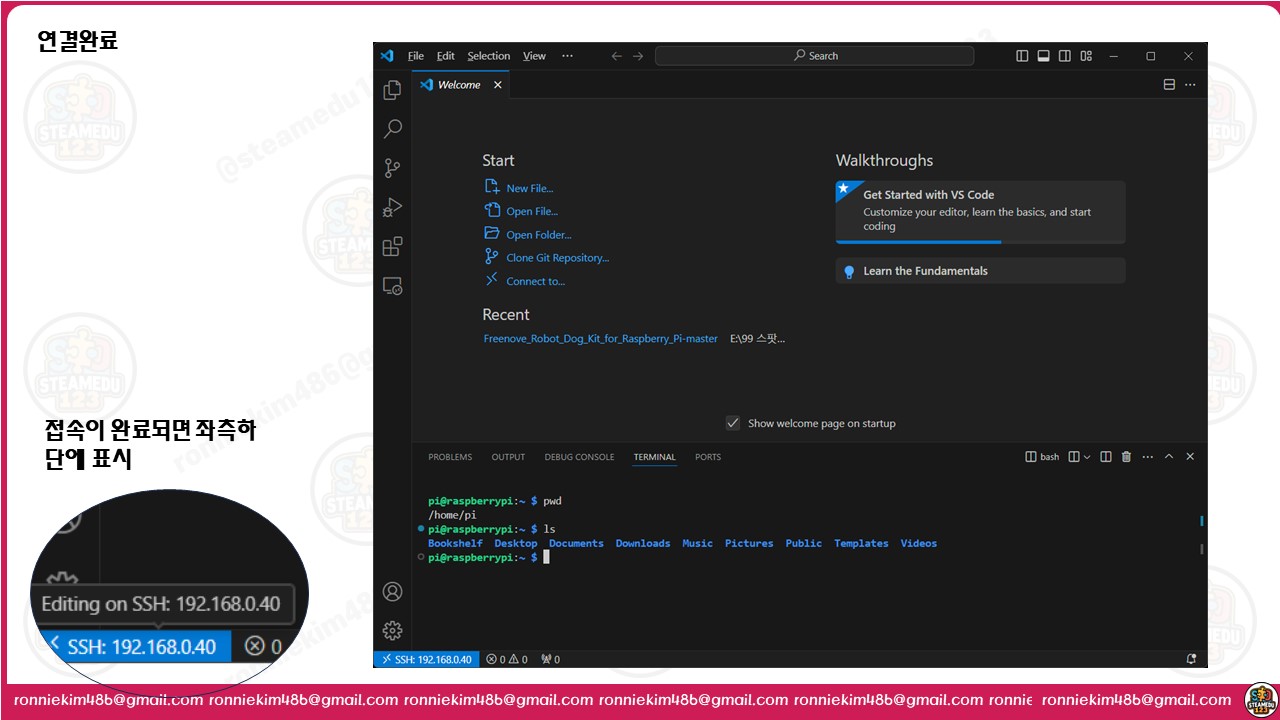Screen dimensions: 1280x720
Task: Select the Welcome editor tab
Action: click(x=460, y=85)
